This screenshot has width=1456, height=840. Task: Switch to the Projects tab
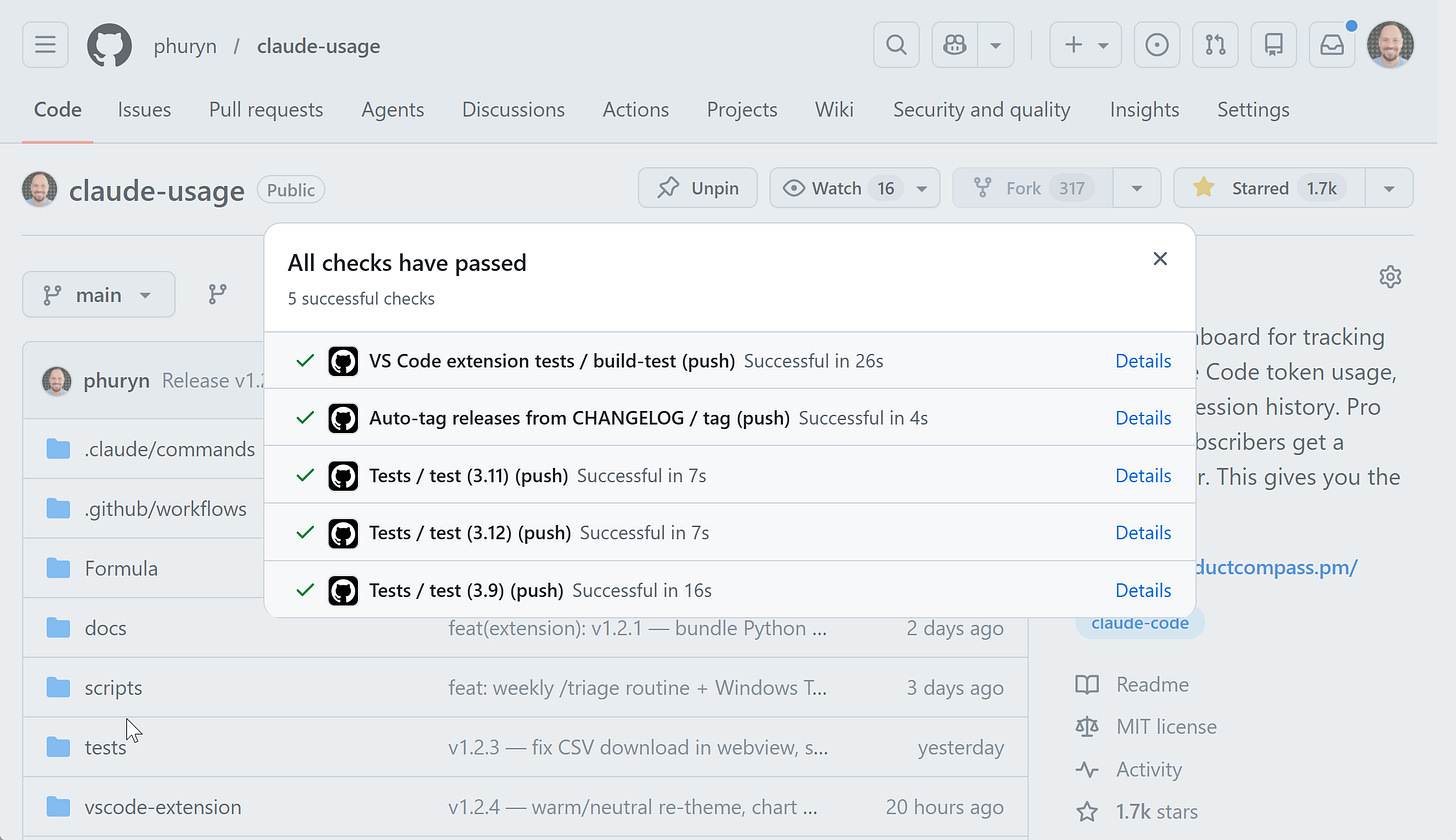(742, 110)
